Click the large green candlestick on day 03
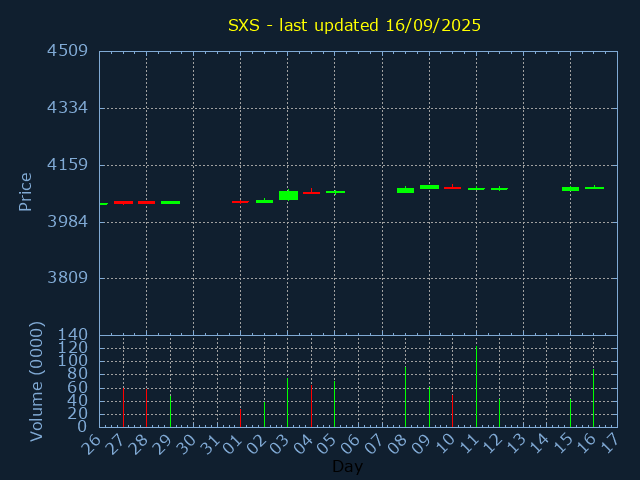The width and height of the screenshot is (640, 480). coord(288,195)
